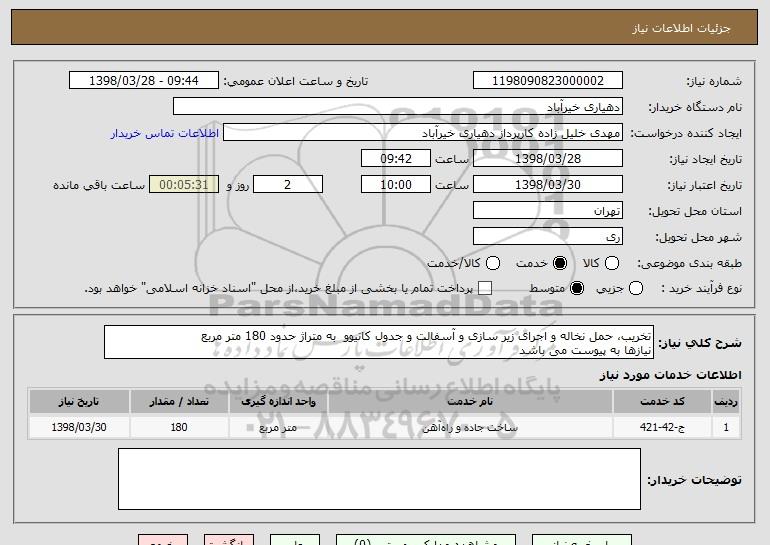Image resolution: width=770 pixels, height=545 pixels.
Task: Click the creation time 09:42 field
Action: pyautogui.click(x=396, y=159)
